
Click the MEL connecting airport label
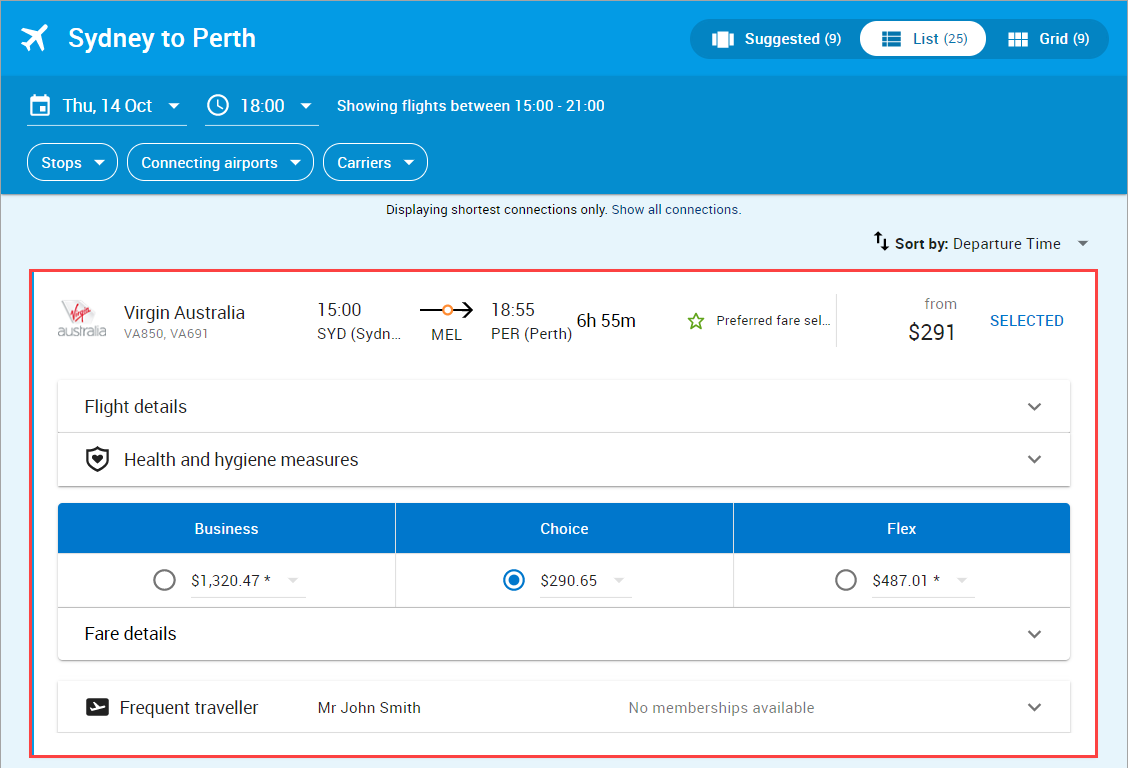pos(446,334)
